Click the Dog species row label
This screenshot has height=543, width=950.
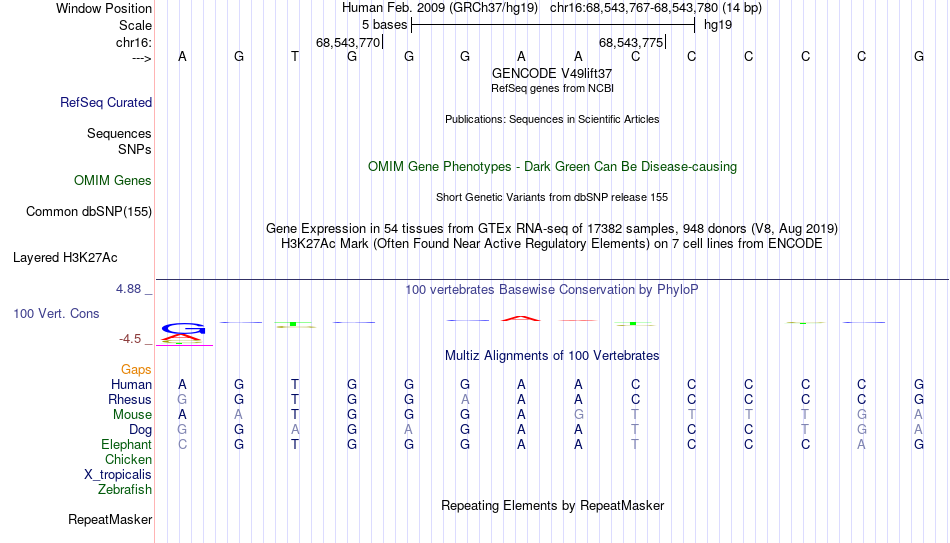[141, 430]
